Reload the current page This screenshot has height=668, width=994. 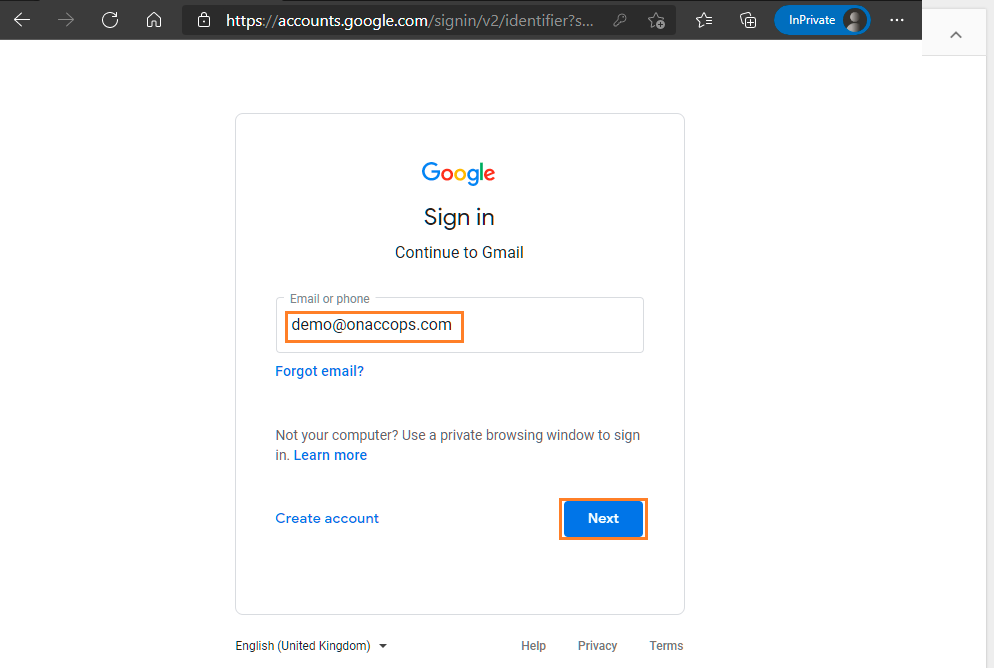point(110,20)
